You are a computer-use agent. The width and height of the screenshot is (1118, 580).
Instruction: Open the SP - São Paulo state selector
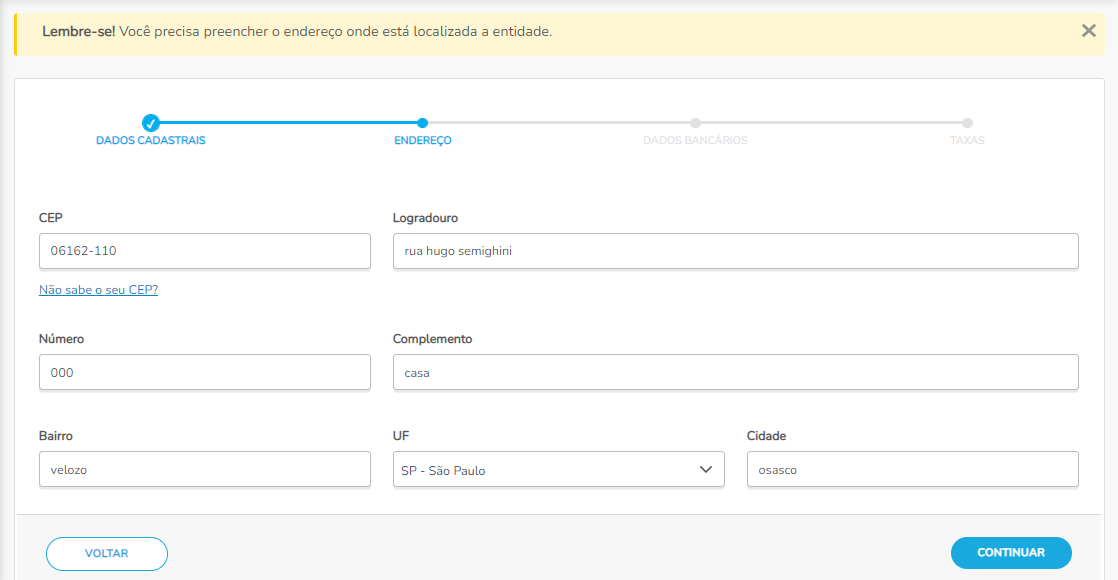point(558,469)
